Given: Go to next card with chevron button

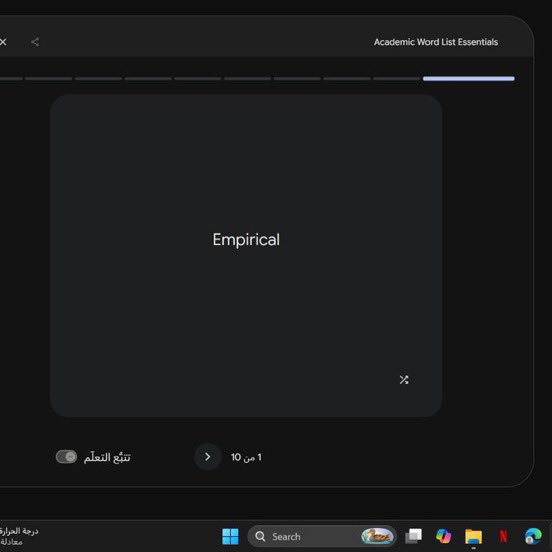Looking at the screenshot, I should (x=208, y=457).
